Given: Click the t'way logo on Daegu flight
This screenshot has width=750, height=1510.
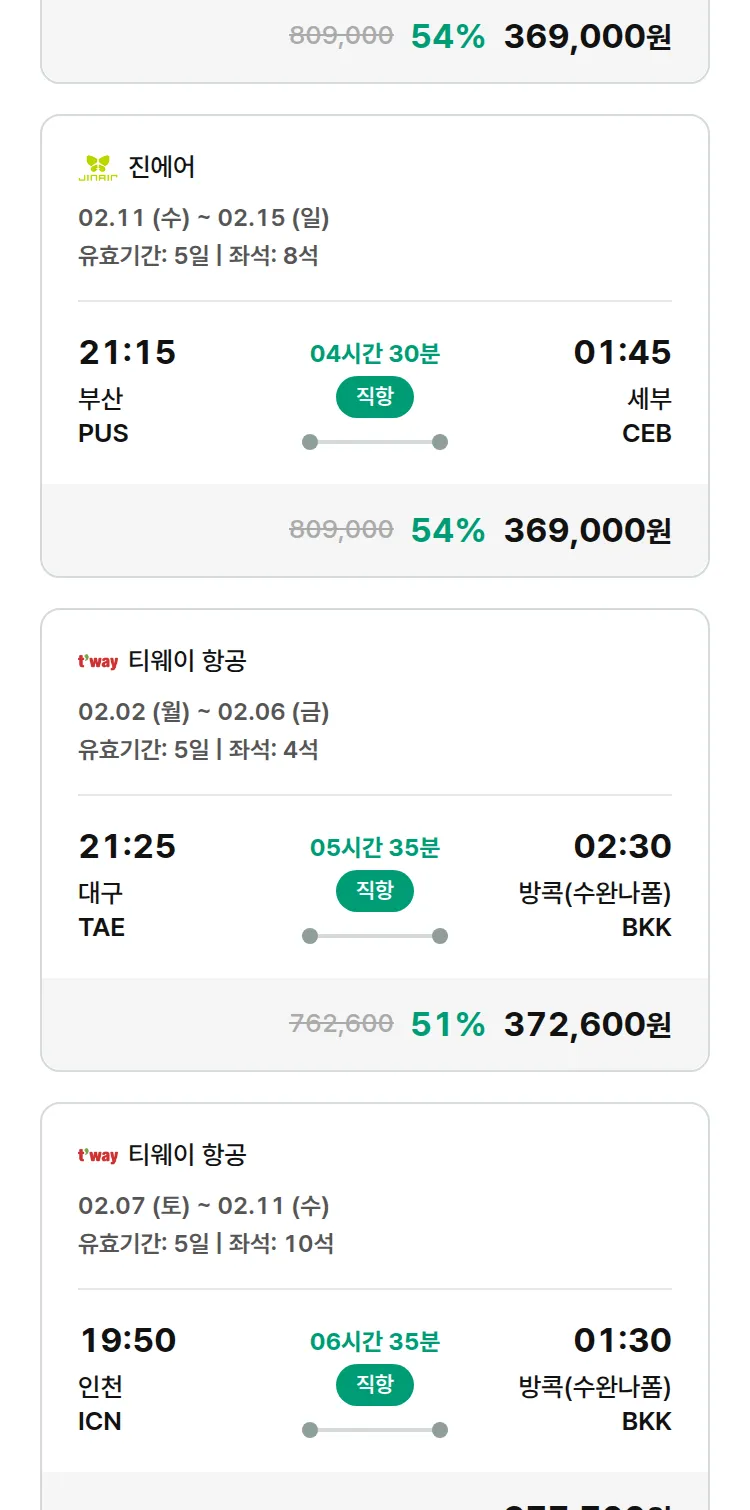Looking at the screenshot, I should click(x=98, y=662).
